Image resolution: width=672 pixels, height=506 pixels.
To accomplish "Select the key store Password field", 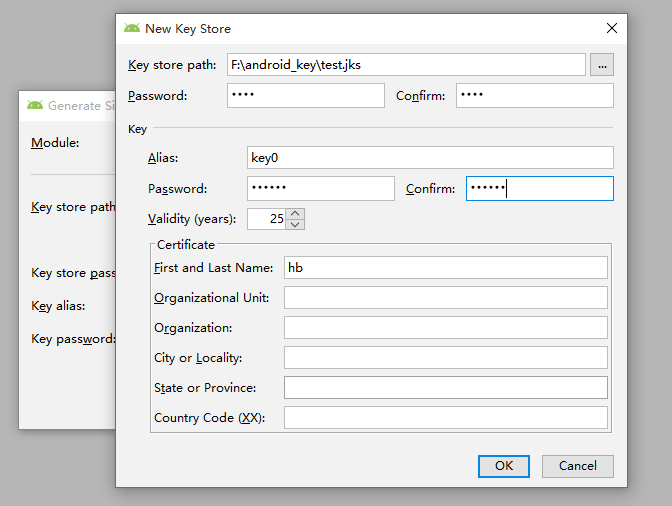I will (306, 95).
